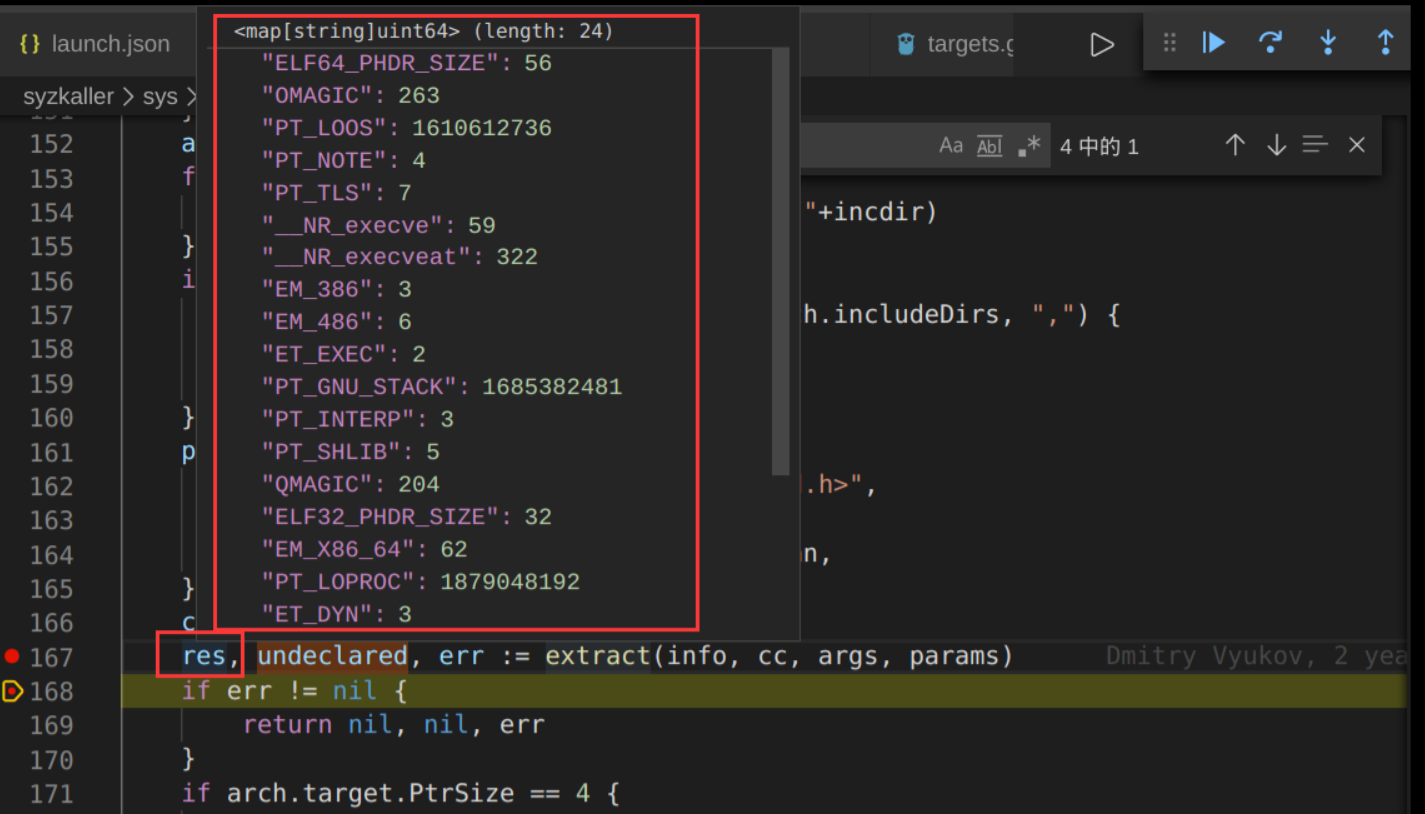Select the "ET_DYN": 3 entry
Screen dimensions: 1425x814
pyautogui.click(x=337, y=613)
